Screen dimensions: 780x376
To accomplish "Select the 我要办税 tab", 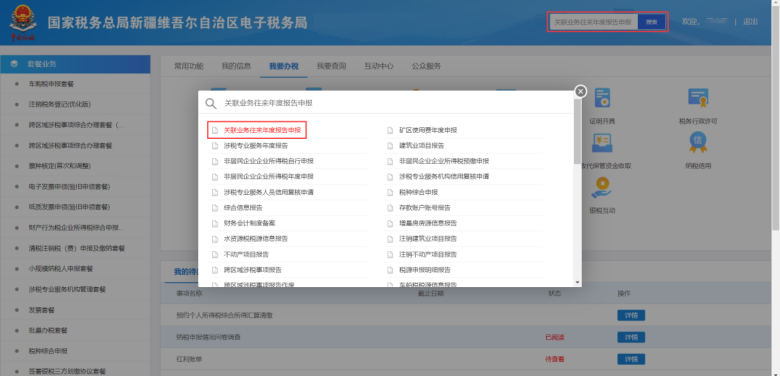I will click(284, 66).
